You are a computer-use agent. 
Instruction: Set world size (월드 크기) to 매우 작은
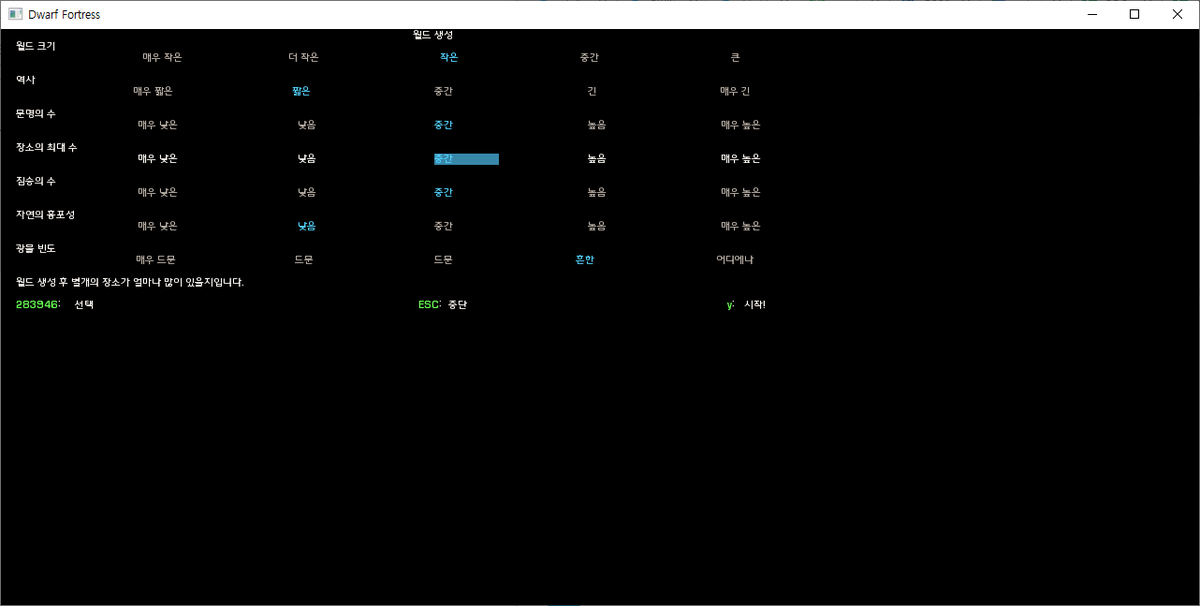(162, 58)
